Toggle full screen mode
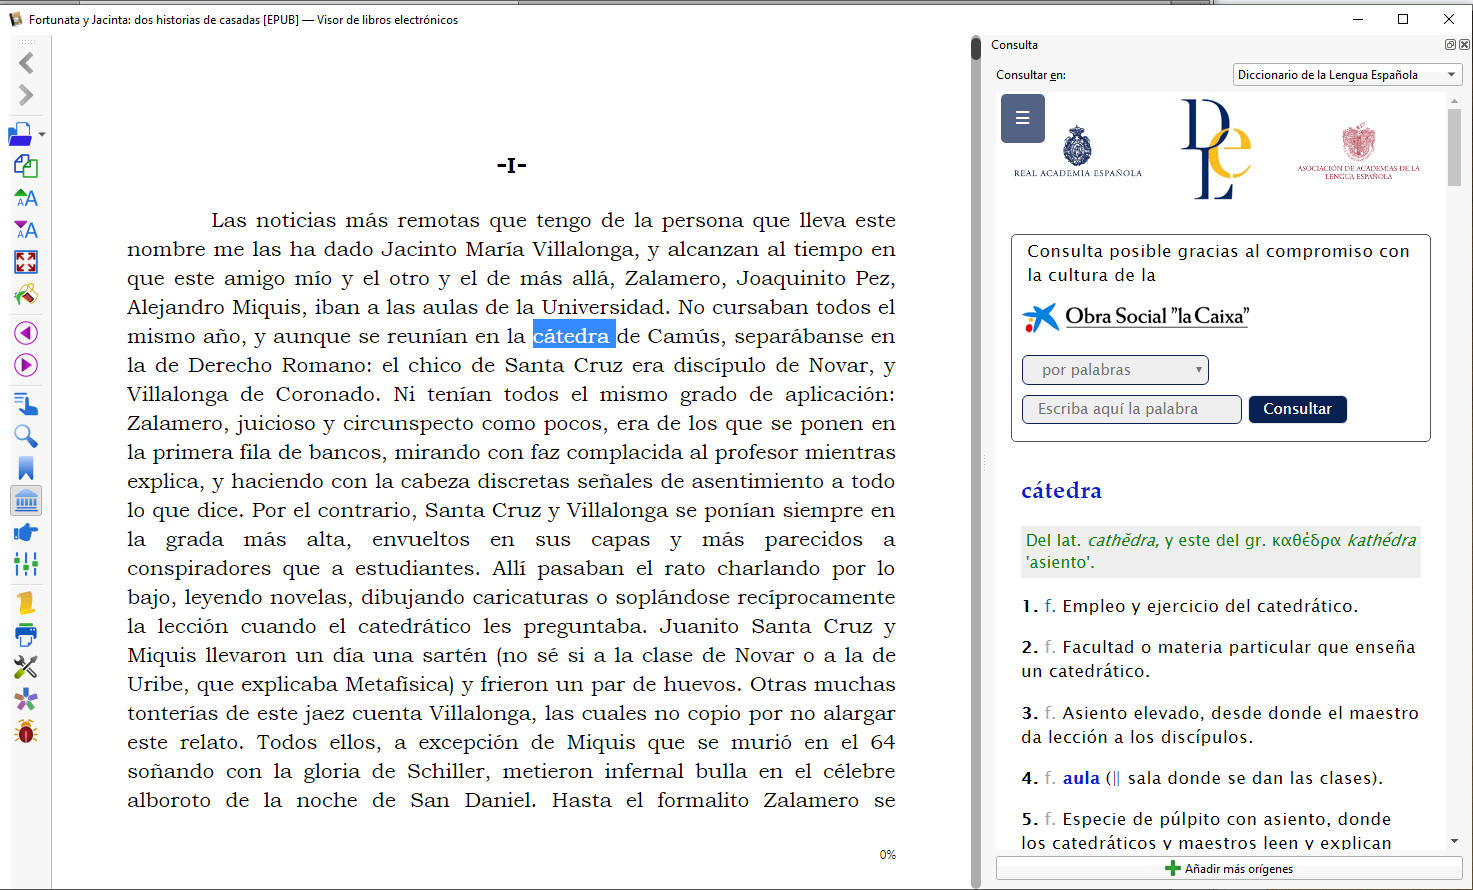The width and height of the screenshot is (1473, 890). click(26, 262)
